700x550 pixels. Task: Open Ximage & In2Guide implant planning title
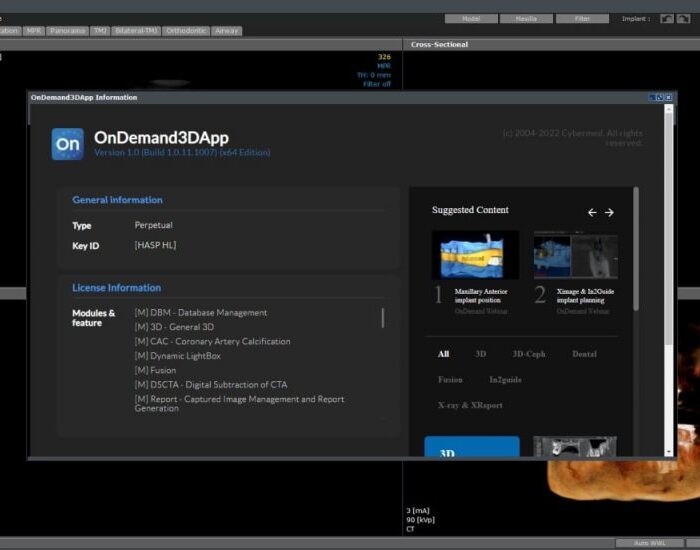(x=585, y=296)
